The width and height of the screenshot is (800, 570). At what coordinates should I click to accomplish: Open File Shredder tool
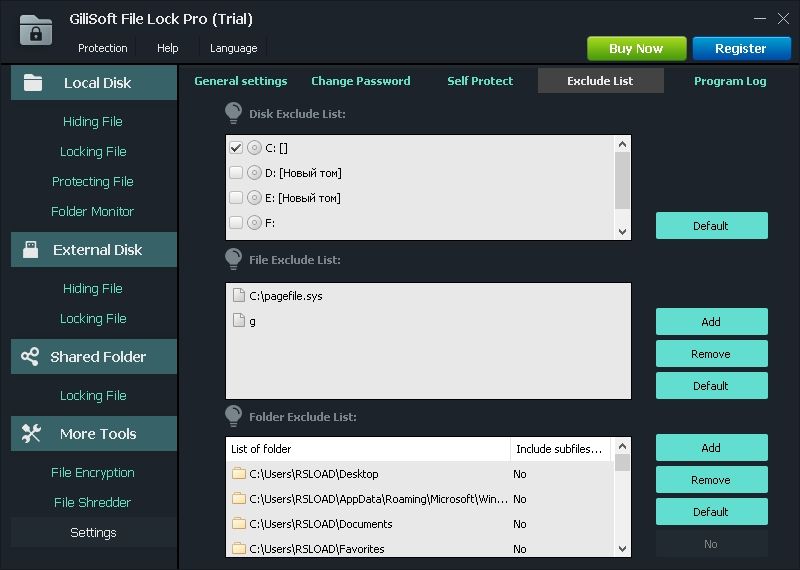coord(93,503)
